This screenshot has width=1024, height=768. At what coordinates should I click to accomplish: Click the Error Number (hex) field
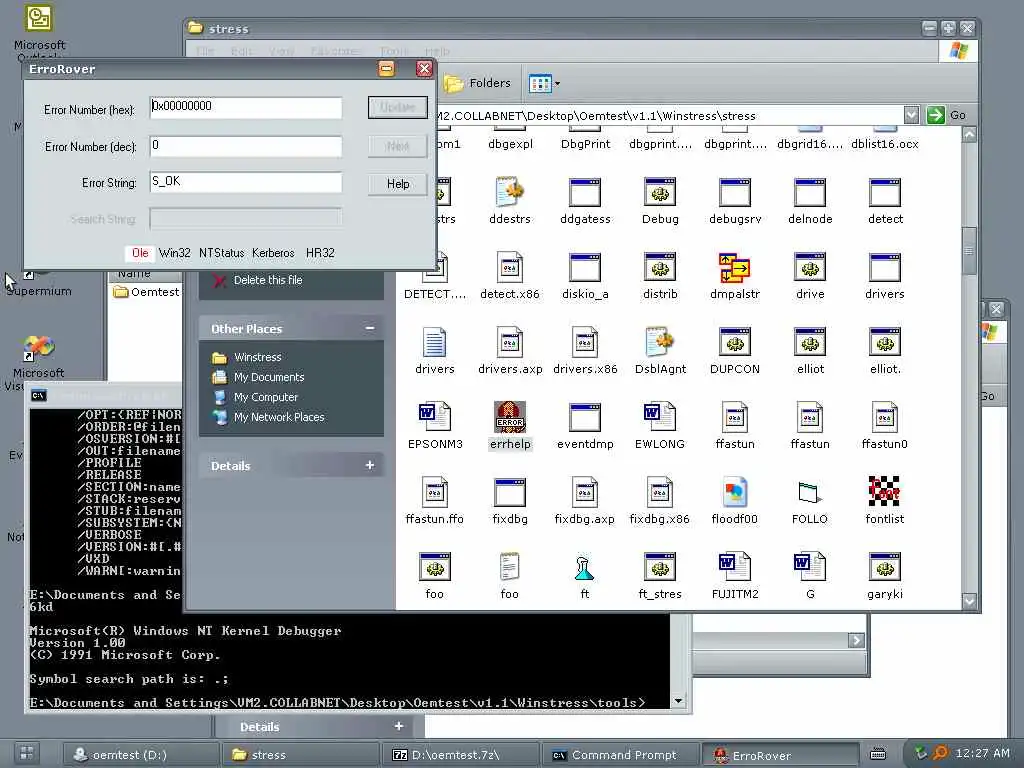click(246, 107)
